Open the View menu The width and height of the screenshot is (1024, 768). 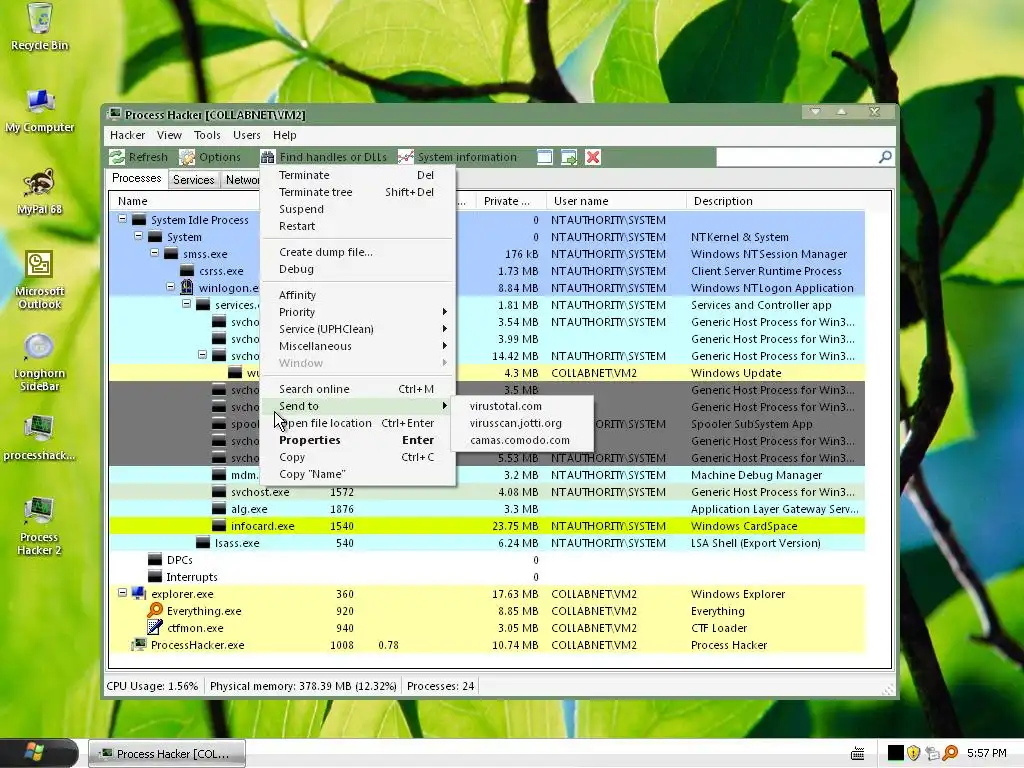pos(169,135)
